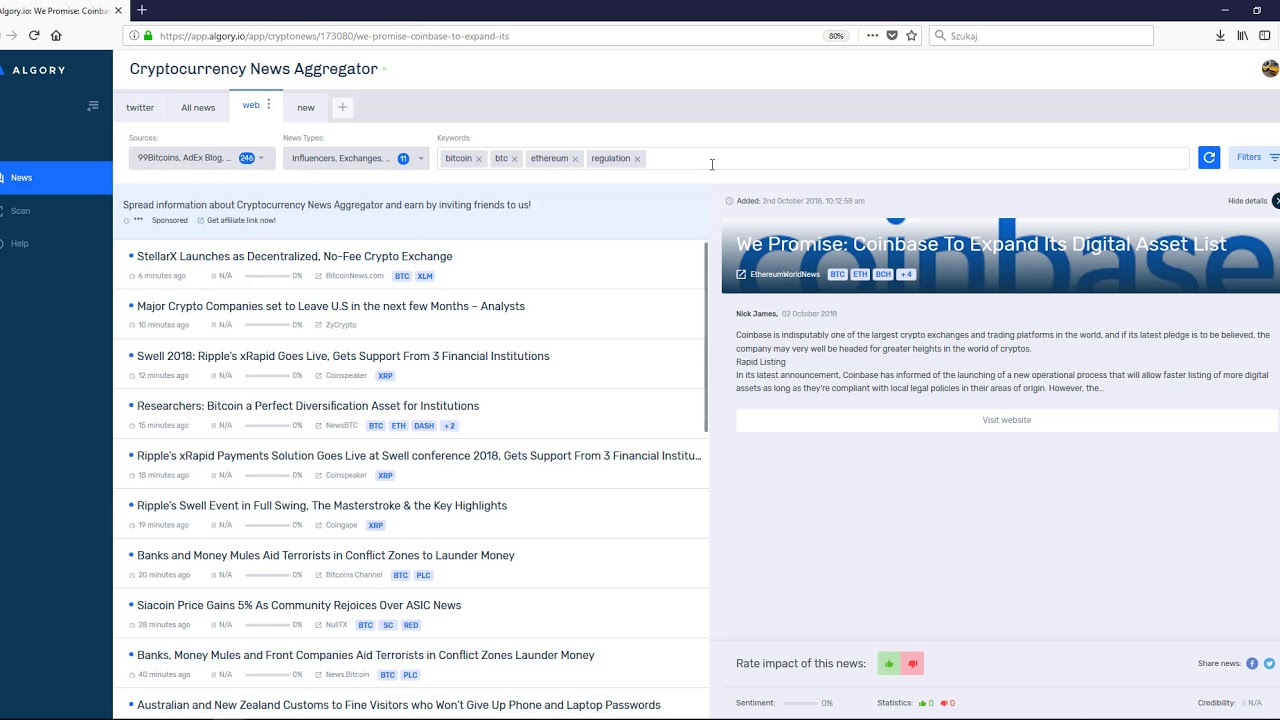Switch to All news tab
Screen dimensions: 1280x720
pyautogui.click(x=198, y=107)
